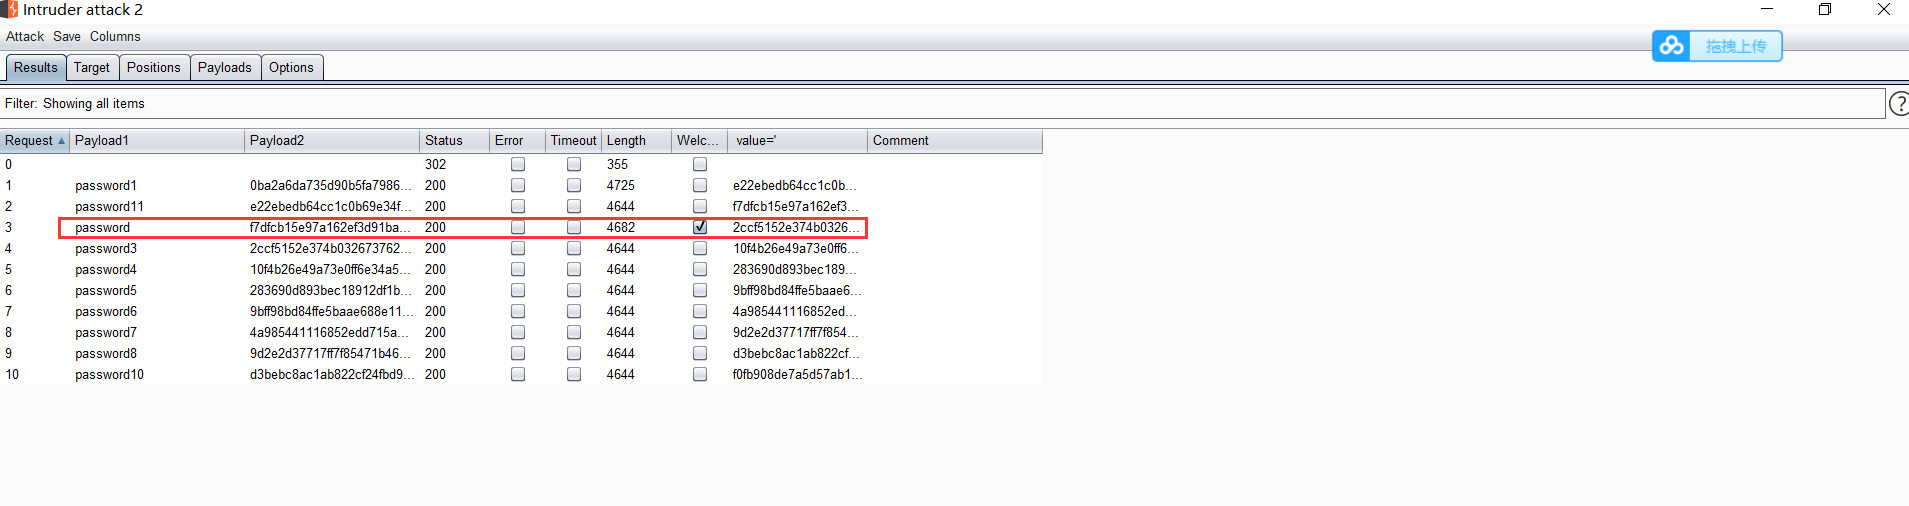Click Payload2 cell starting 0ba2a6da735d
The width and height of the screenshot is (1909, 506).
click(331, 185)
